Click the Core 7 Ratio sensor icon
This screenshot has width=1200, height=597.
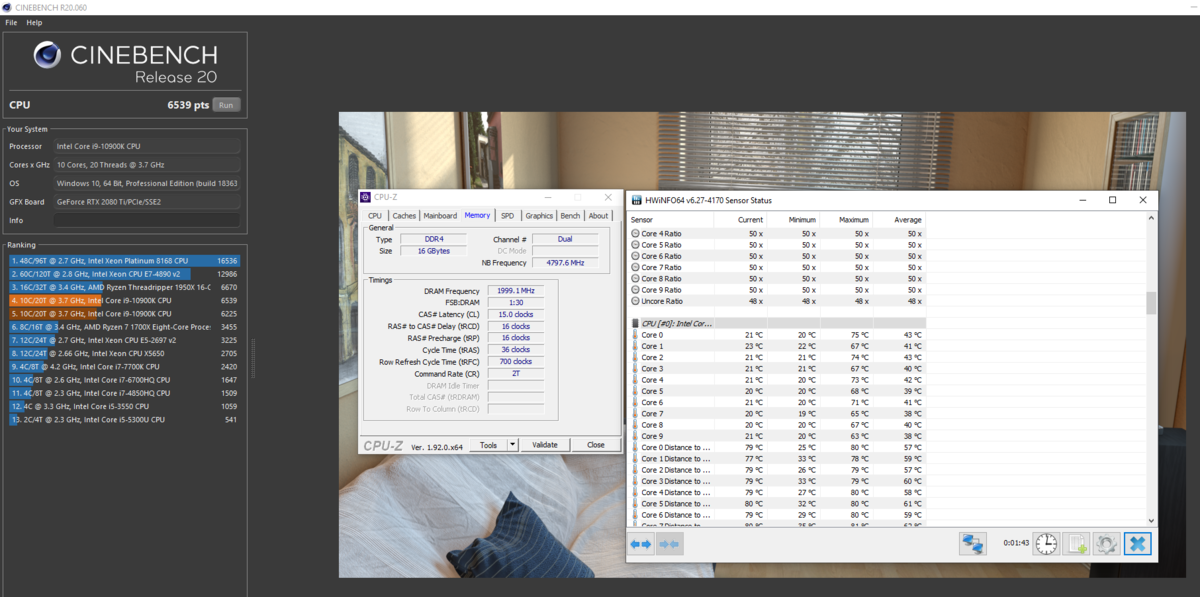click(635, 267)
